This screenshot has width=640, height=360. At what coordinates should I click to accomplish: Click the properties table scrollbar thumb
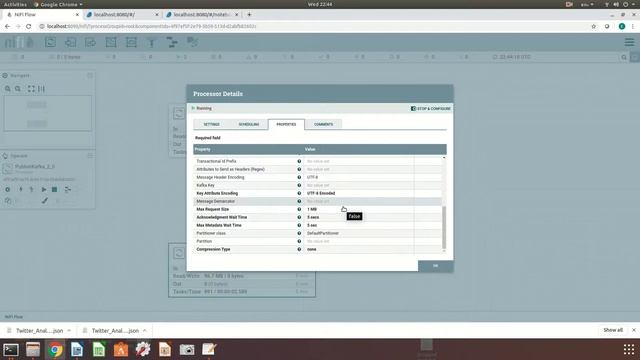(444, 227)
